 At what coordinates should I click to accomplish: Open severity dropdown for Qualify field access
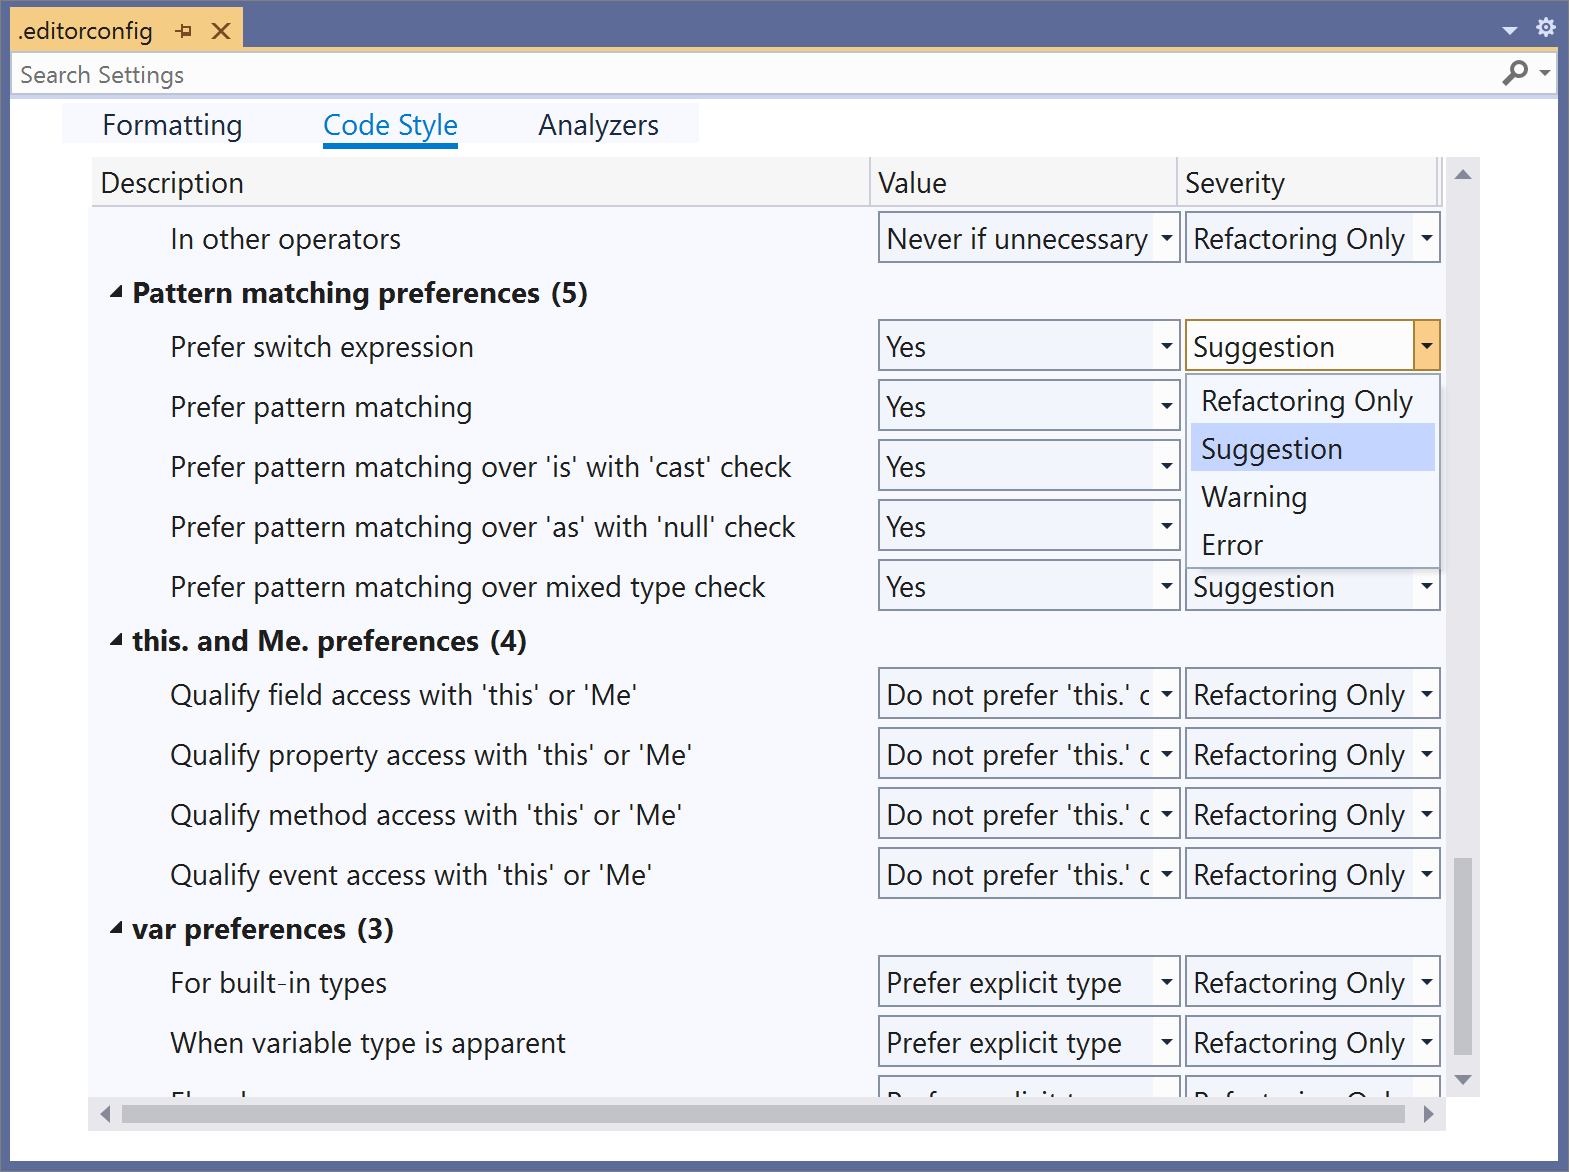coord(1426,694)
